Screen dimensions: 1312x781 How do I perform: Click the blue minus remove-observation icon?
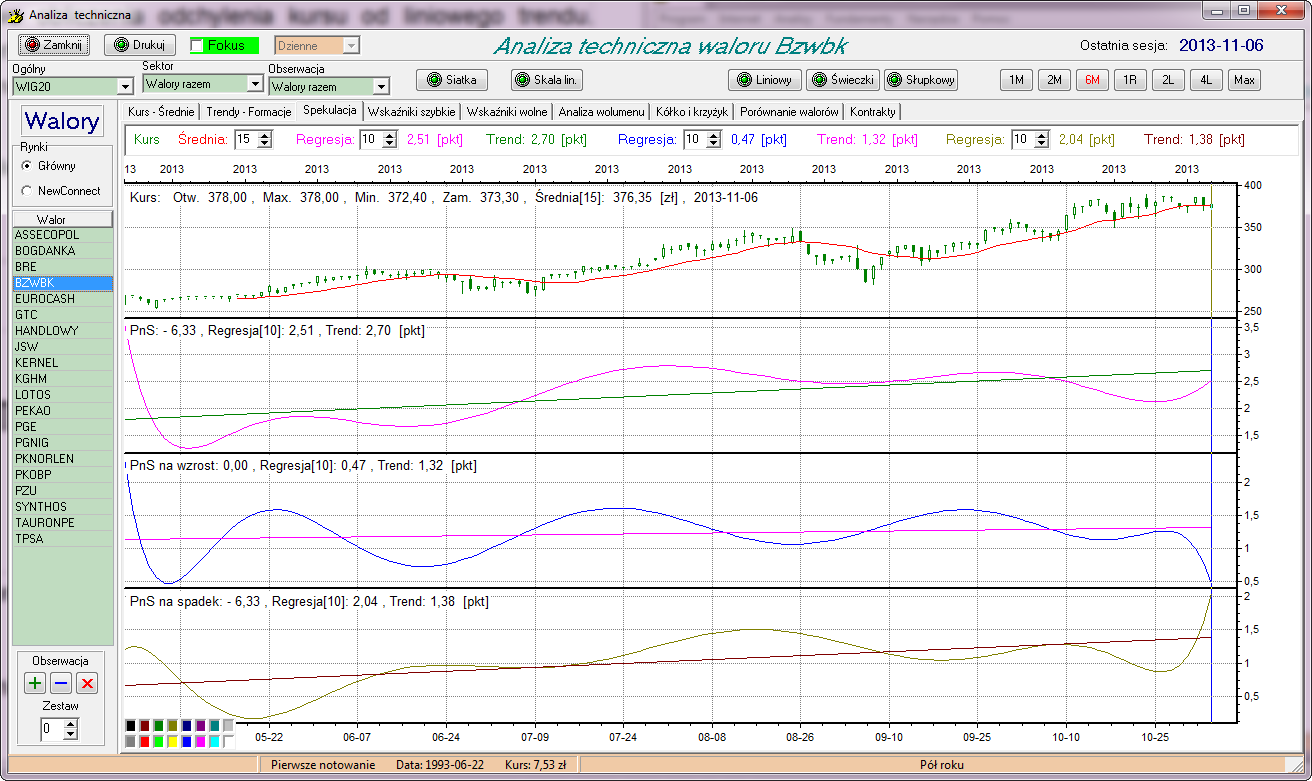[x=61, y=684]
